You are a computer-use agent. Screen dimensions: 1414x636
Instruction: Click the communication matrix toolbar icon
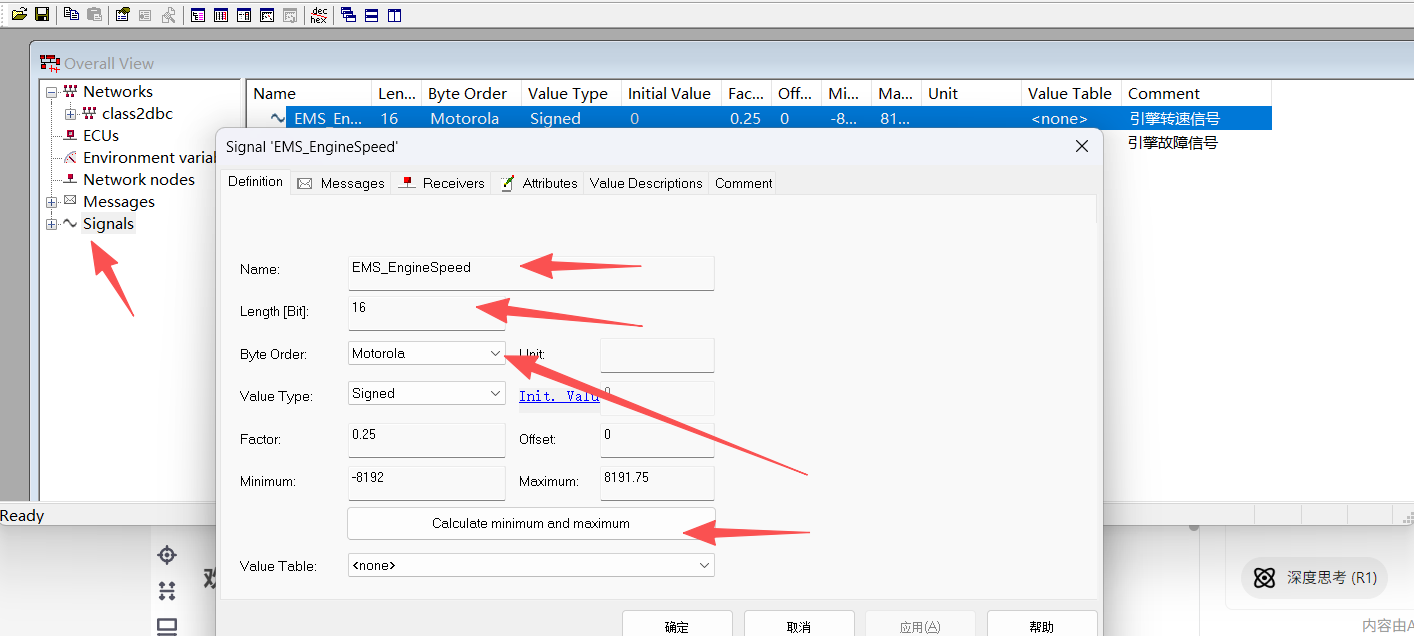coord(243,15)
